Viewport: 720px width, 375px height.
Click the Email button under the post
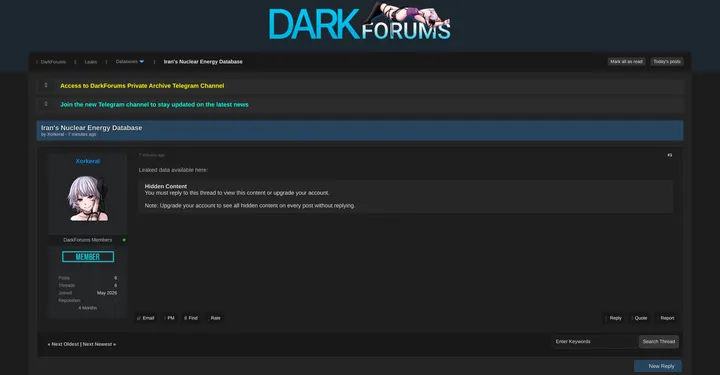pyautogui.click(x=146, y=318)
